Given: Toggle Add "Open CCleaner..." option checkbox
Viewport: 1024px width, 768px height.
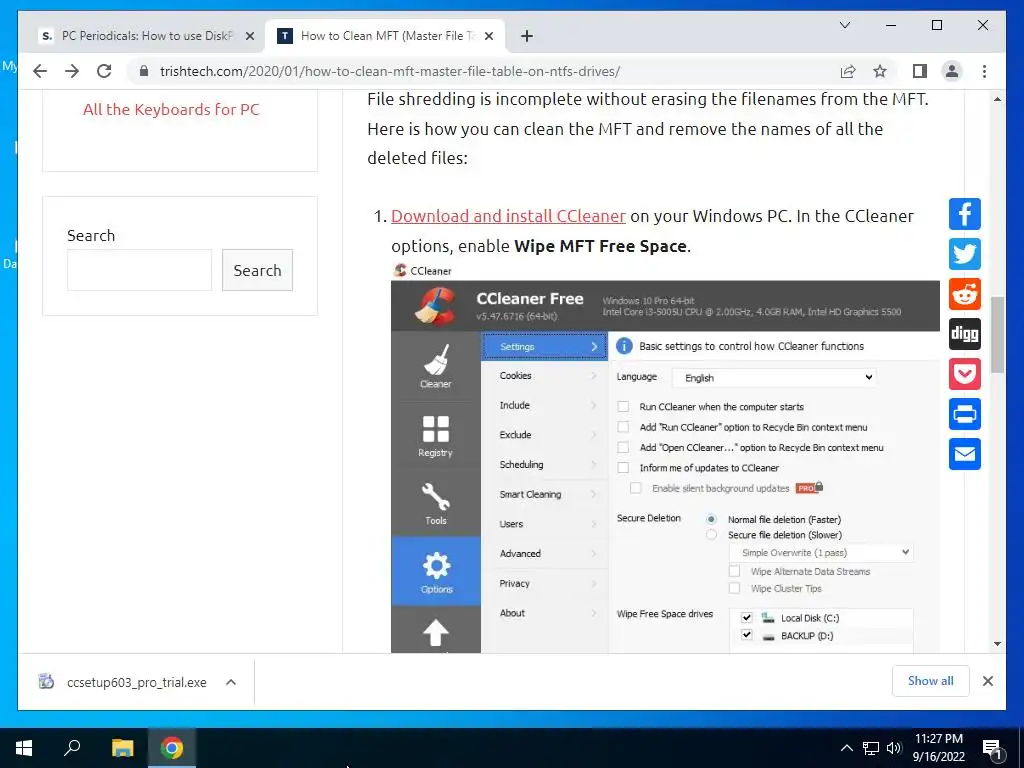Looking at the screenshot, I should point(623,447).
